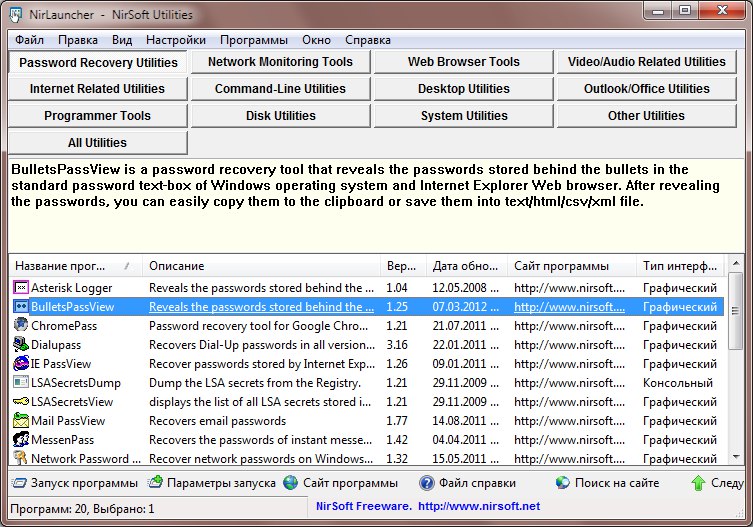Click the green up arrow icon
Image resolution: width=753 pixels, height=527 pixels.
click(698, 483)
